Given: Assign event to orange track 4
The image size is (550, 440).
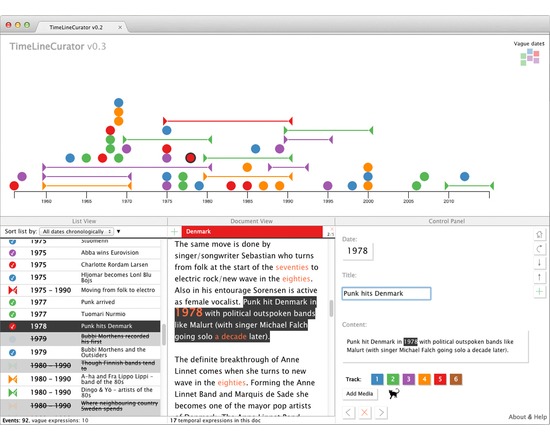Looking at the screenshot, I should coord(424,379).
